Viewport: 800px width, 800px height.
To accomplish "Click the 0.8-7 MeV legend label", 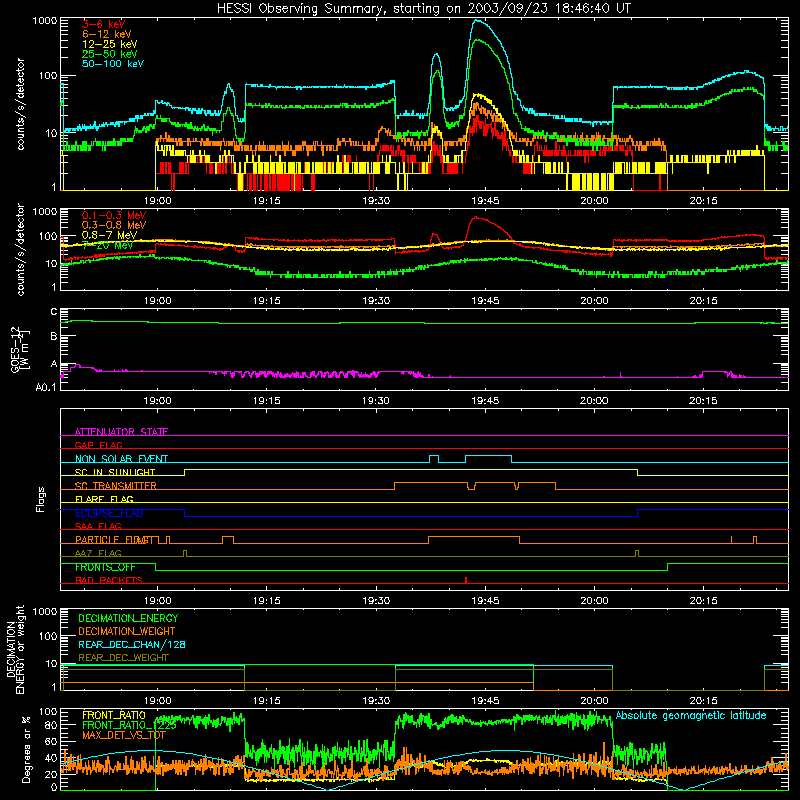I will (x=110, y=235).
